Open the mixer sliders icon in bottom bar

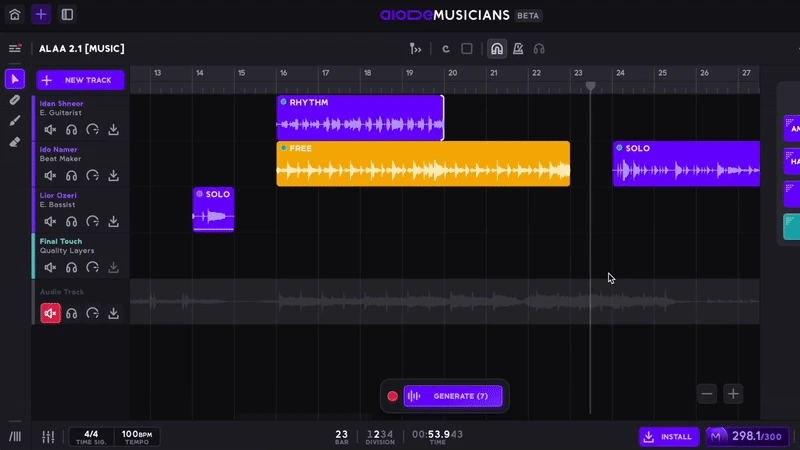coord(48,437)
